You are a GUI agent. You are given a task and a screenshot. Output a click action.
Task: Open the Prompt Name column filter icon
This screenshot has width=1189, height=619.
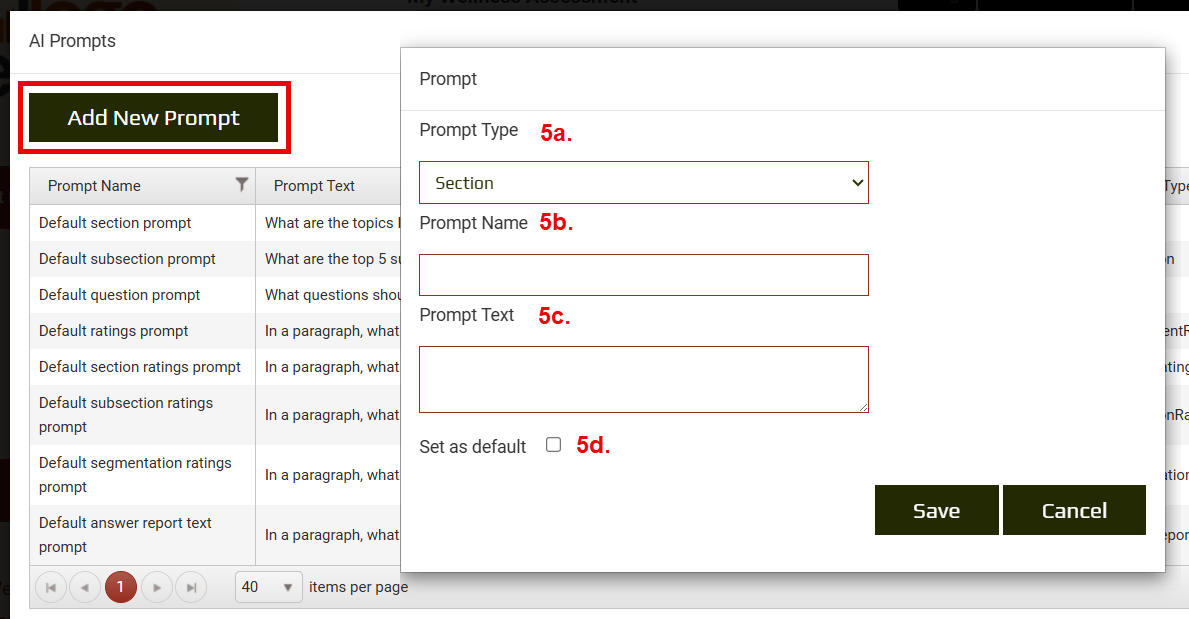(241, 185)
